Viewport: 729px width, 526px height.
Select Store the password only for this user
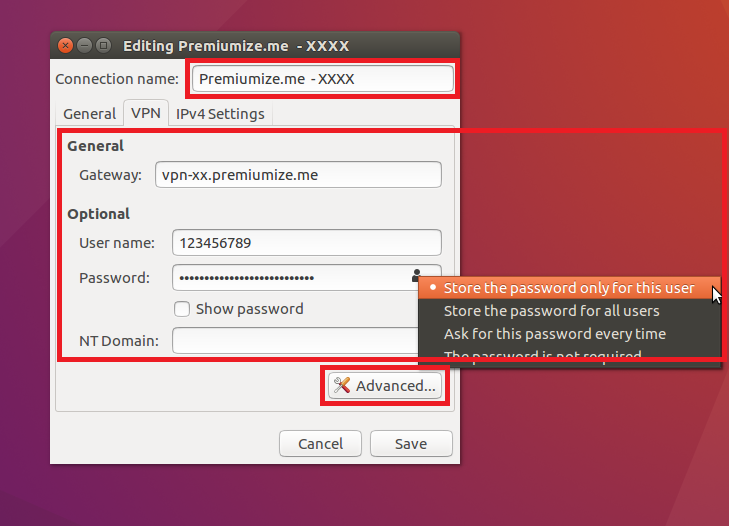pos(569,288)
